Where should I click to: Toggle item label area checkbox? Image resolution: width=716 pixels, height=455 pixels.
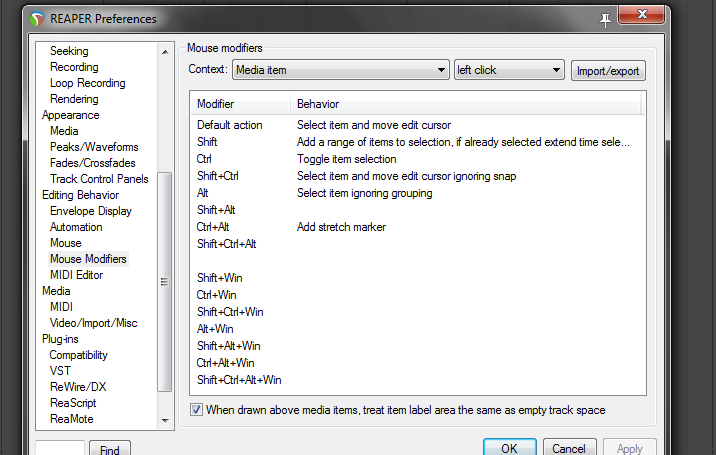tap(196, 410)
